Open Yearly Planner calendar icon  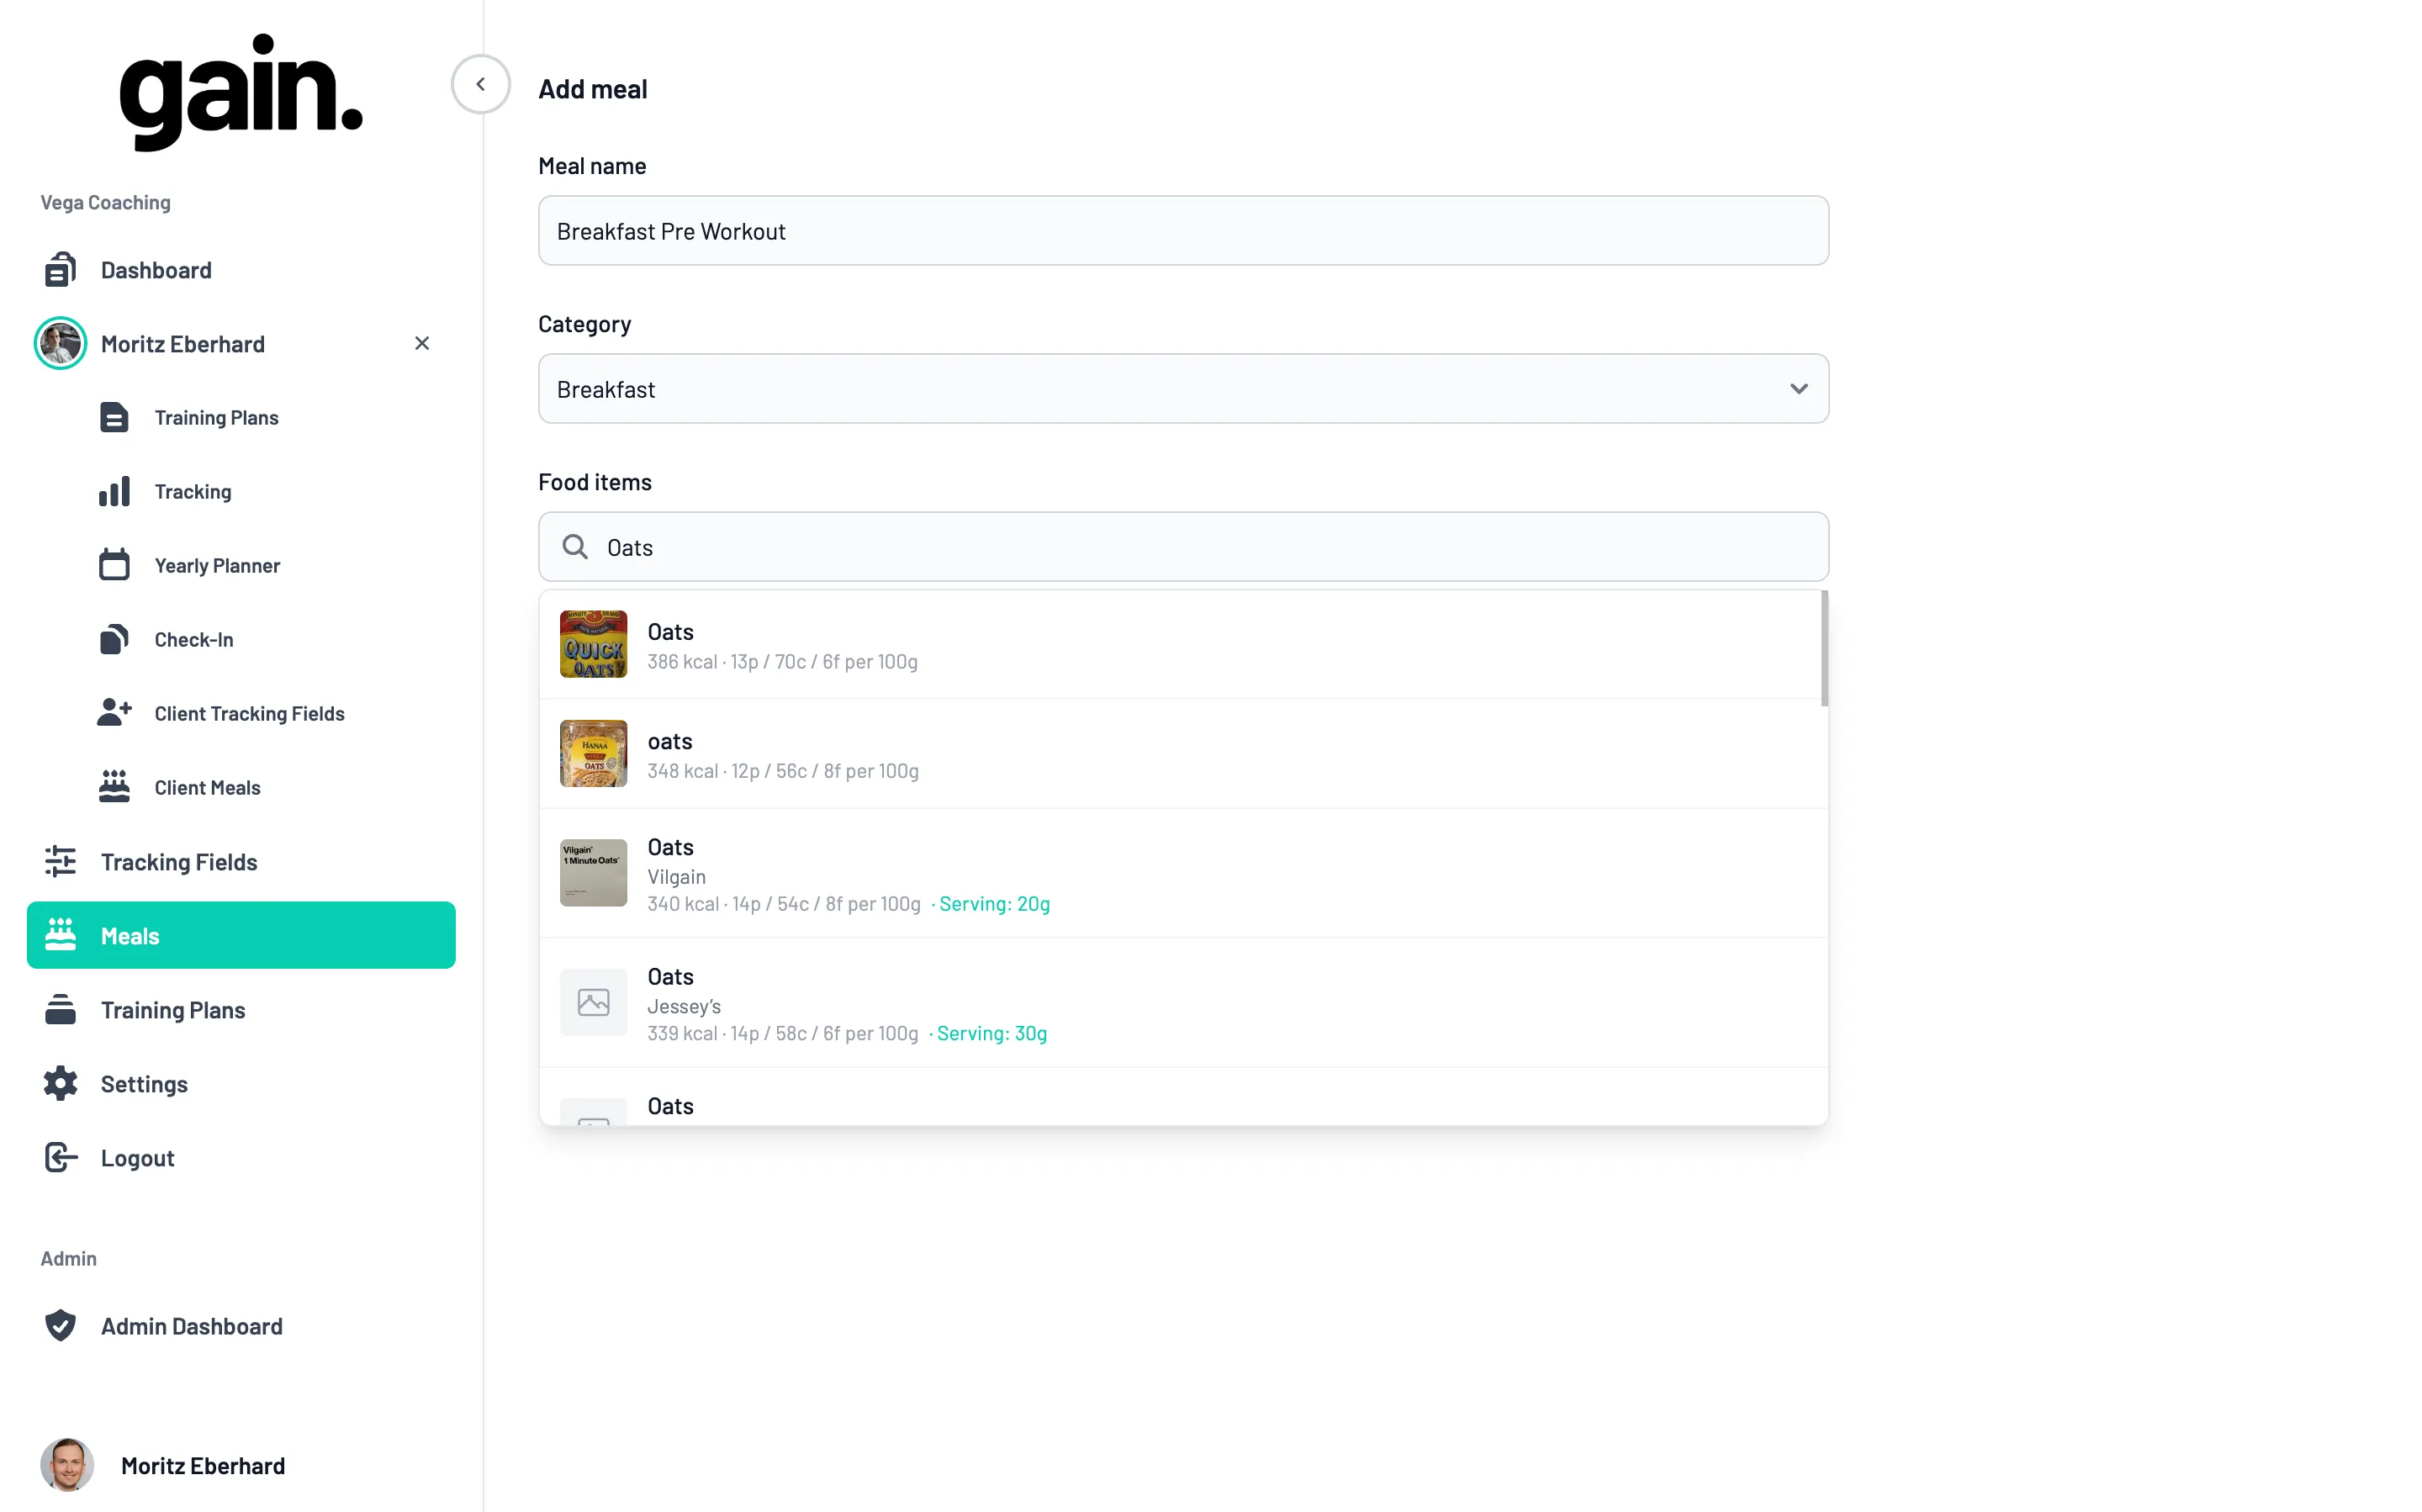114,565
